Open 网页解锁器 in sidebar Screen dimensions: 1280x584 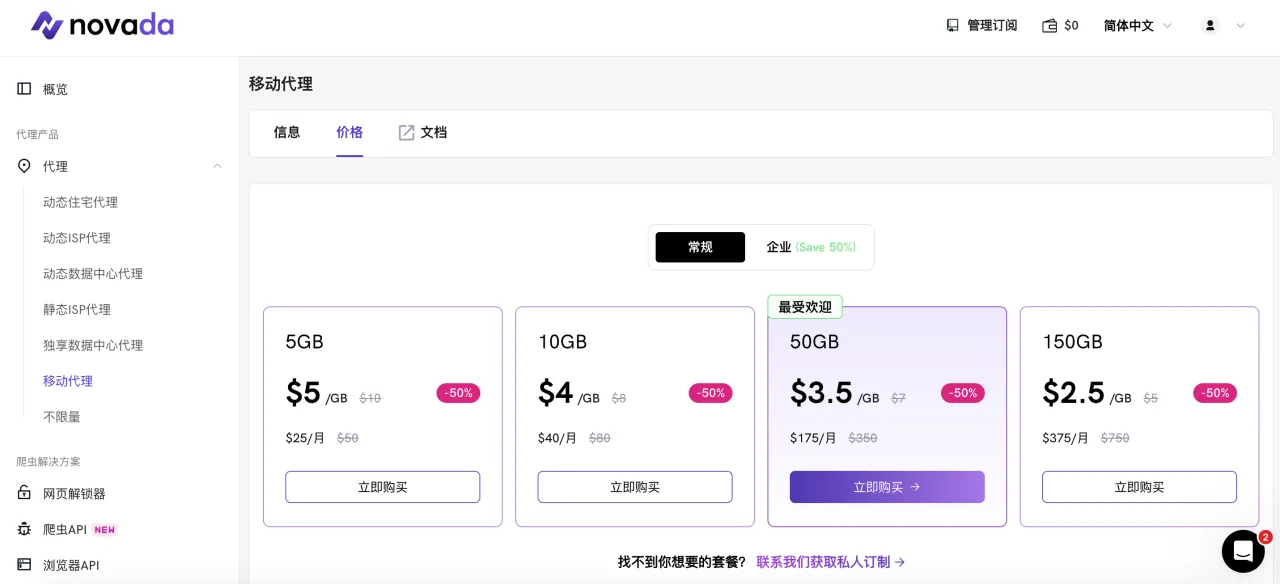click(x=73, y=494)
